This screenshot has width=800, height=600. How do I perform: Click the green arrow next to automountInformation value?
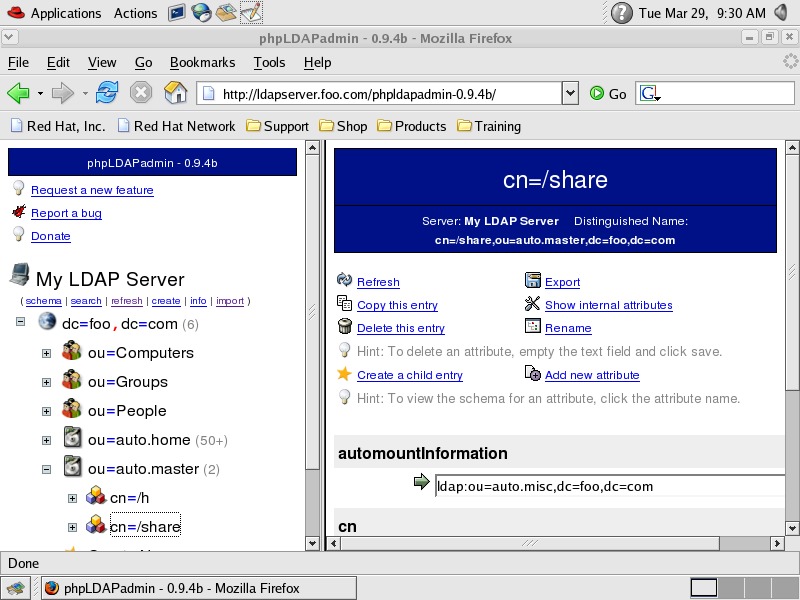[421, 484]
